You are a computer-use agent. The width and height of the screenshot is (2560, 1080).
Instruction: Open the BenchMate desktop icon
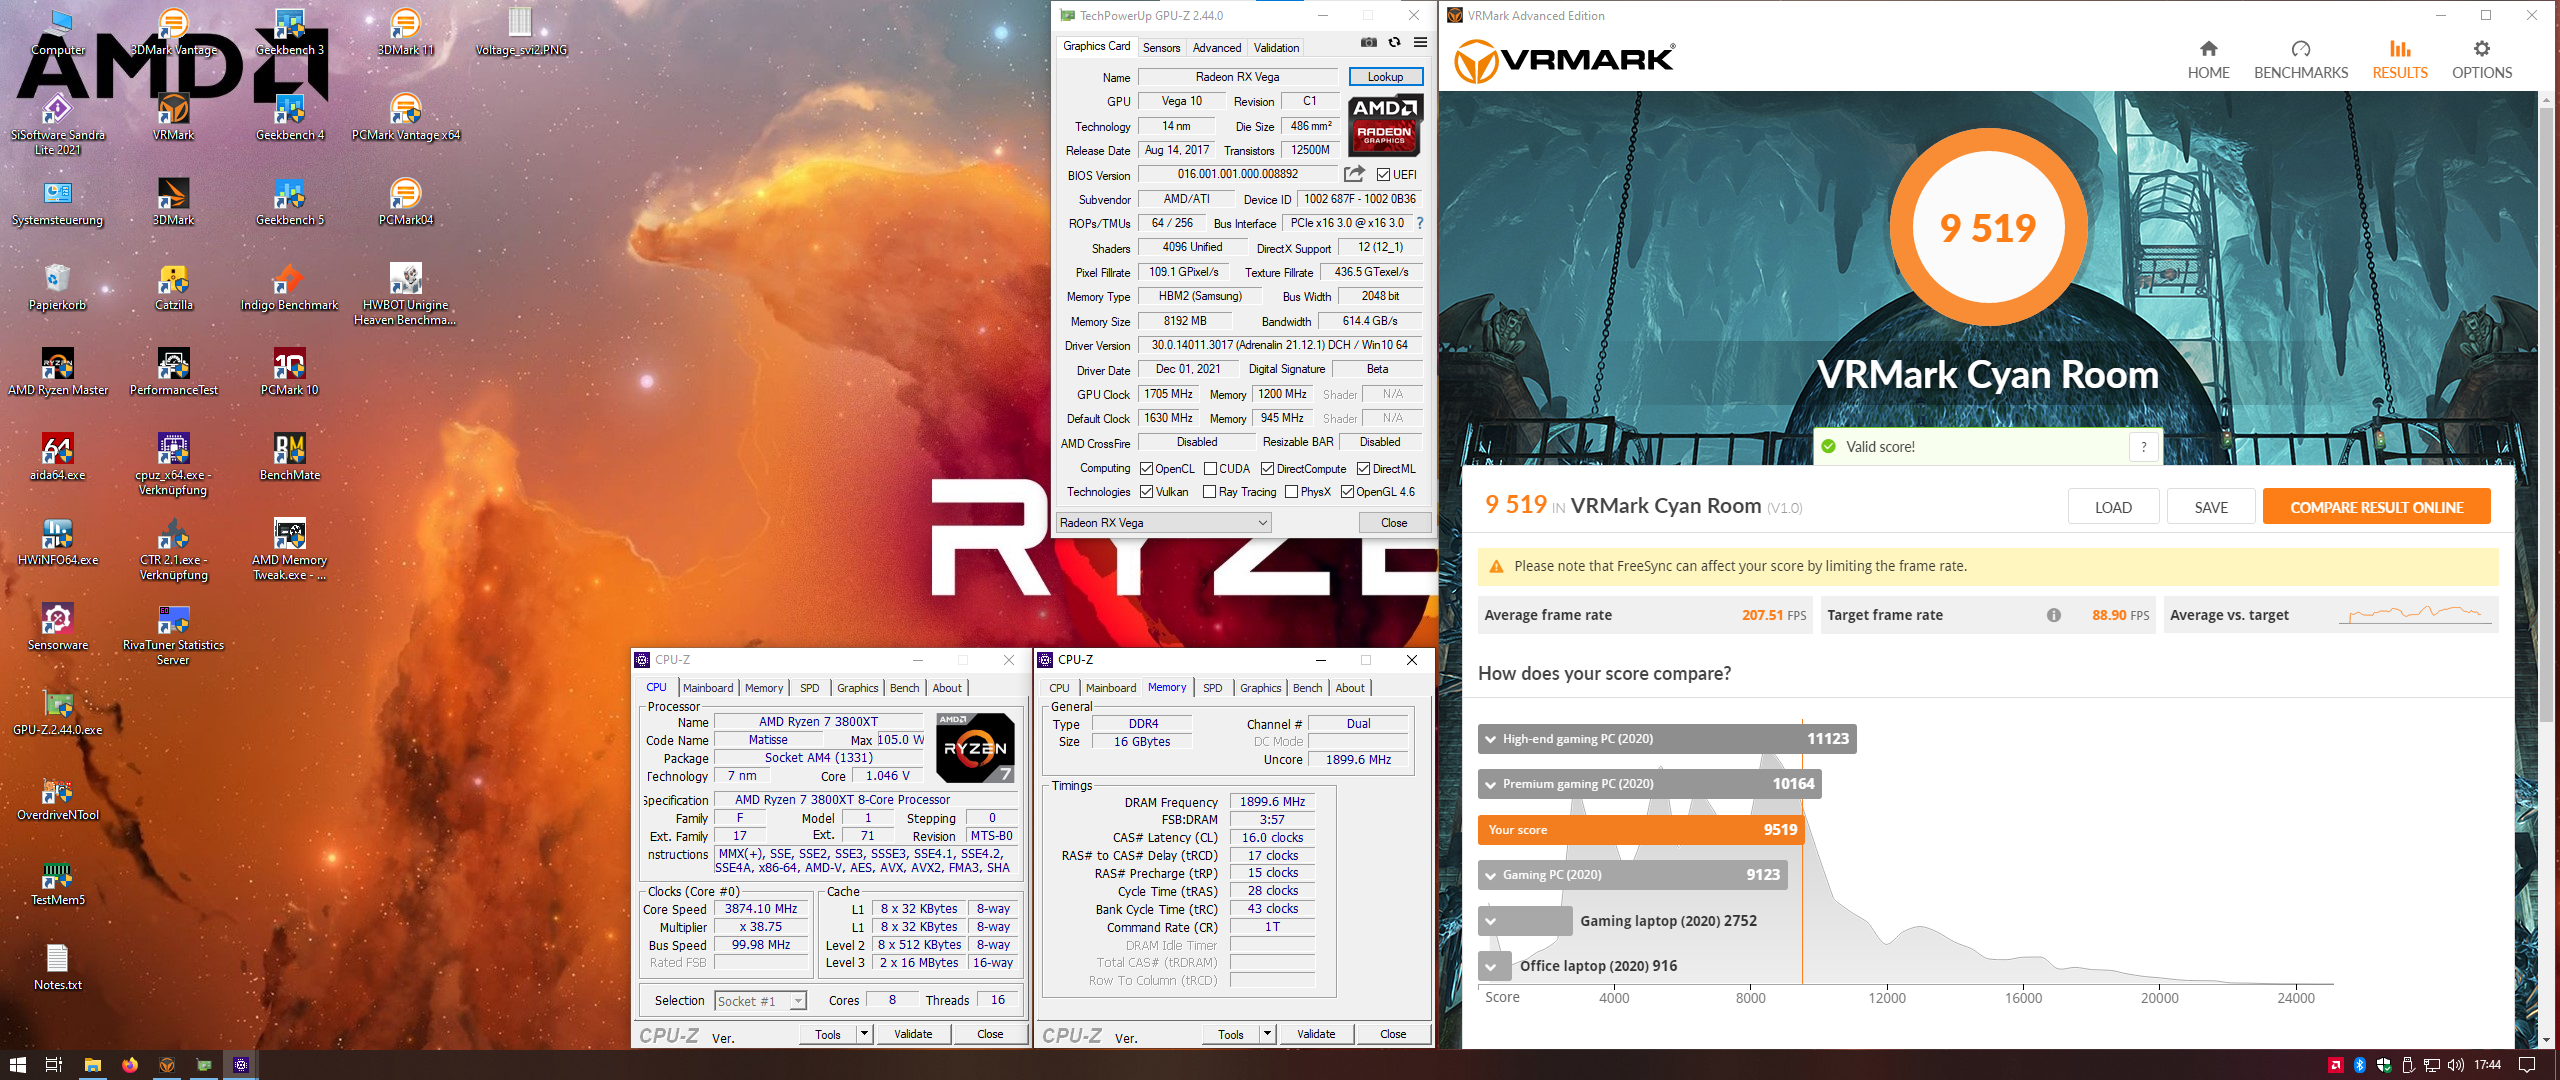click(x=290, y=457)
